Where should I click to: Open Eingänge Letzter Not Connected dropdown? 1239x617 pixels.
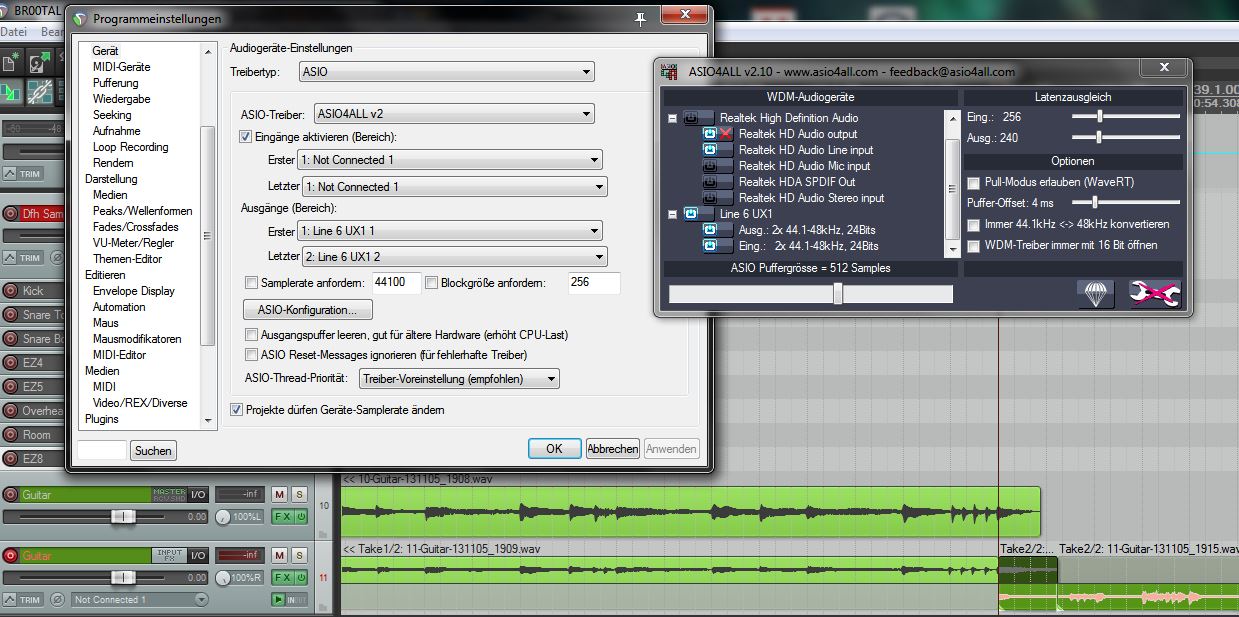pos(454,187)
